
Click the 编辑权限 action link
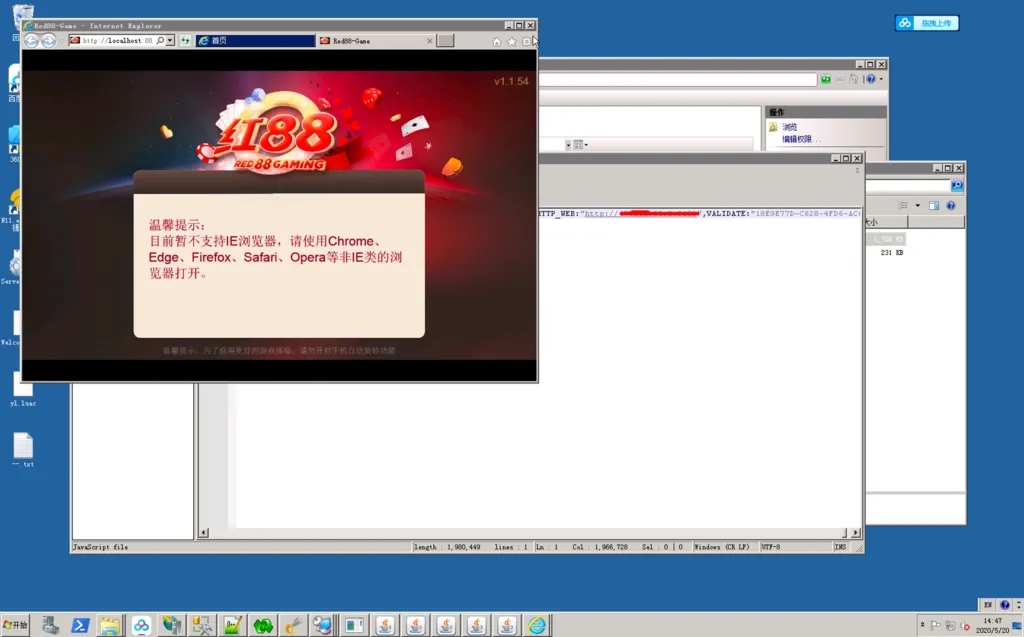pyautogui.click(x=796, y=139)
